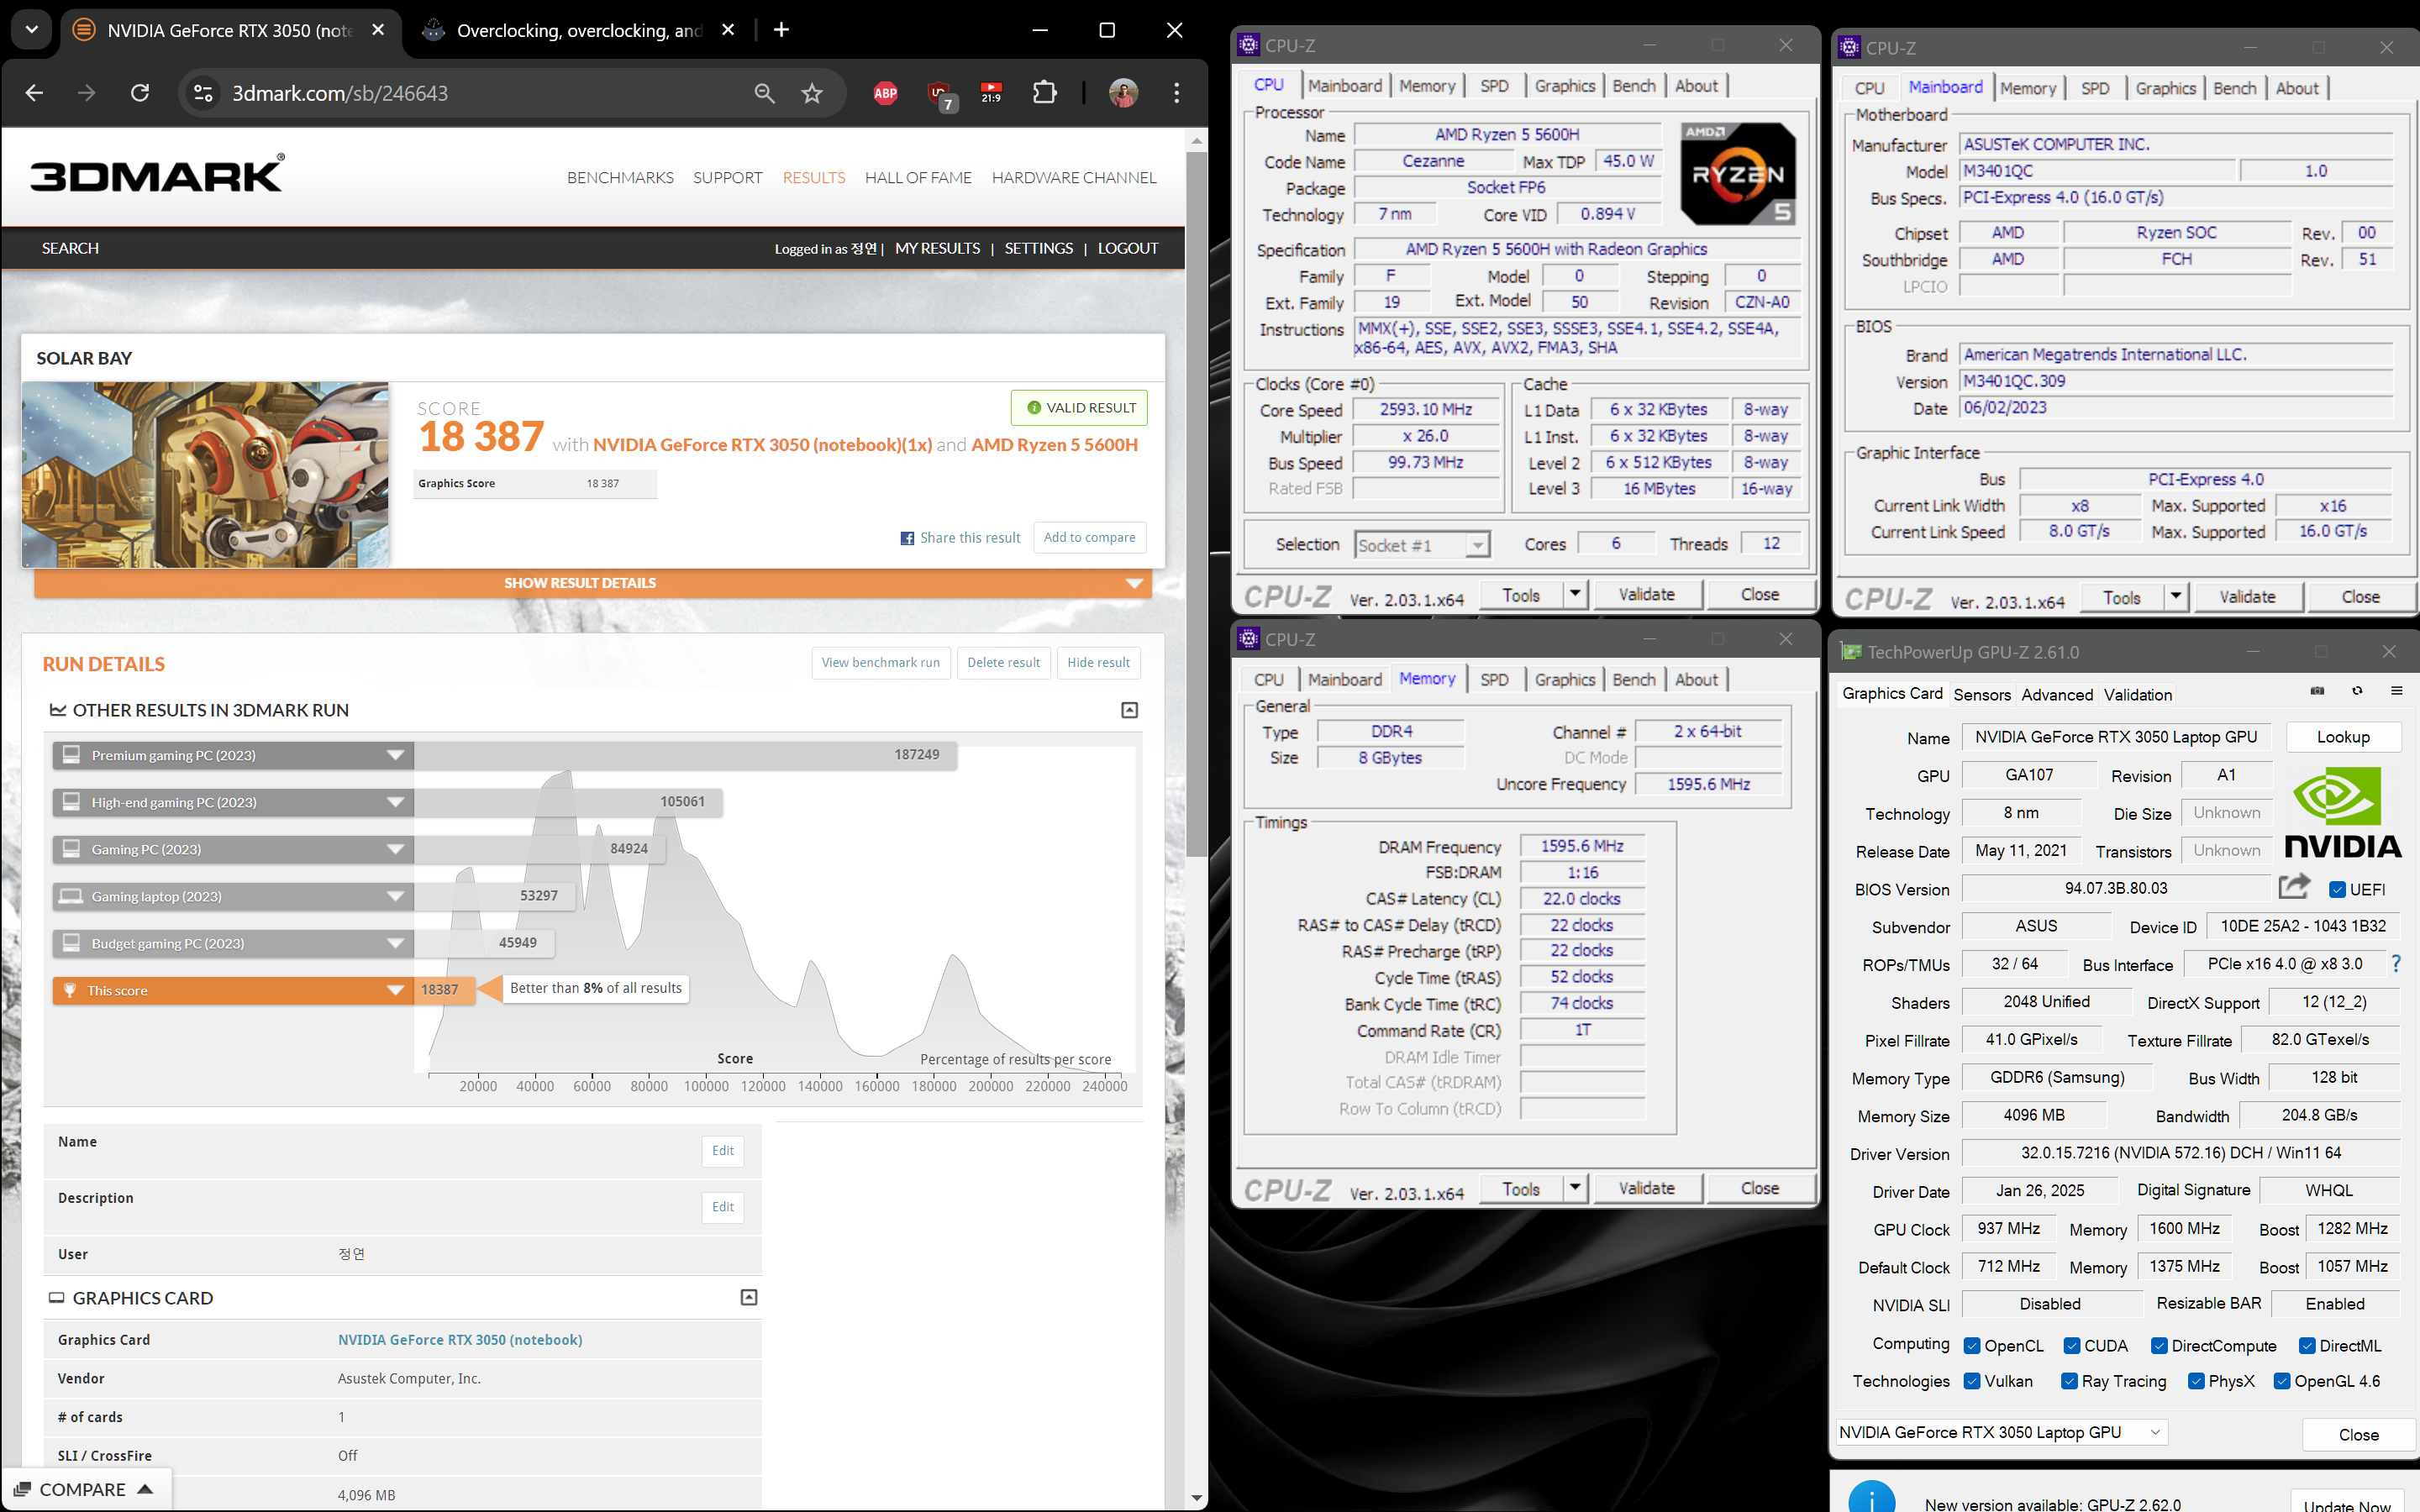Toggle the DirectML checkbox
The width and height of the screenshot is (2420, 1512).
tap(2307, 1345)
